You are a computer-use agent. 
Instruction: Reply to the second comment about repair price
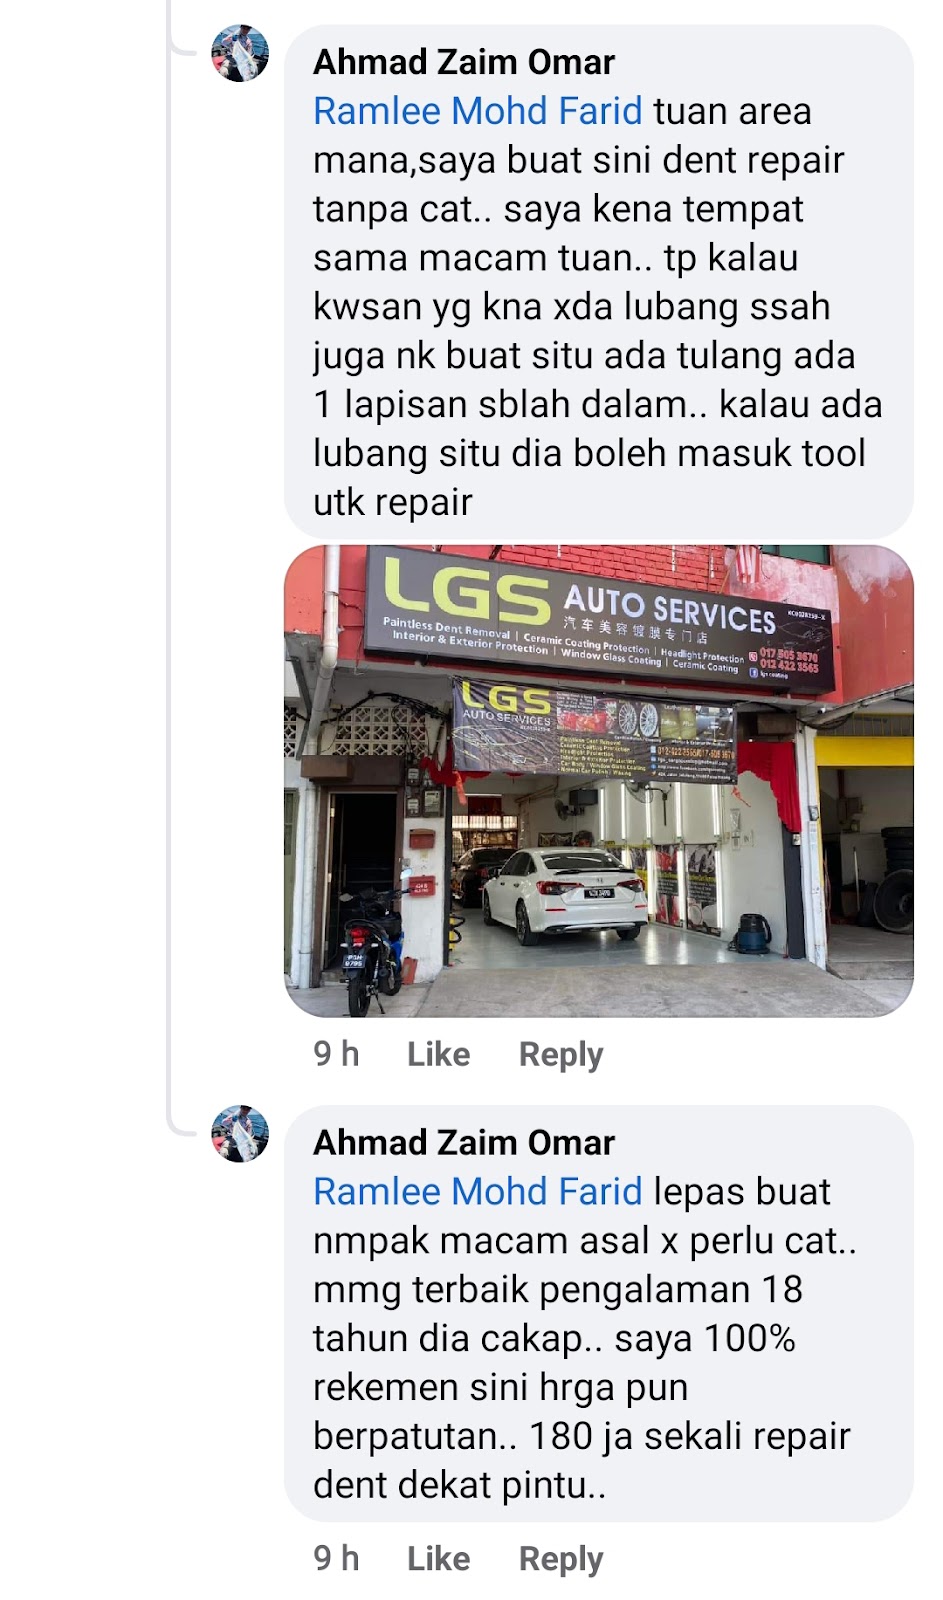click(x=561, y=1558)
